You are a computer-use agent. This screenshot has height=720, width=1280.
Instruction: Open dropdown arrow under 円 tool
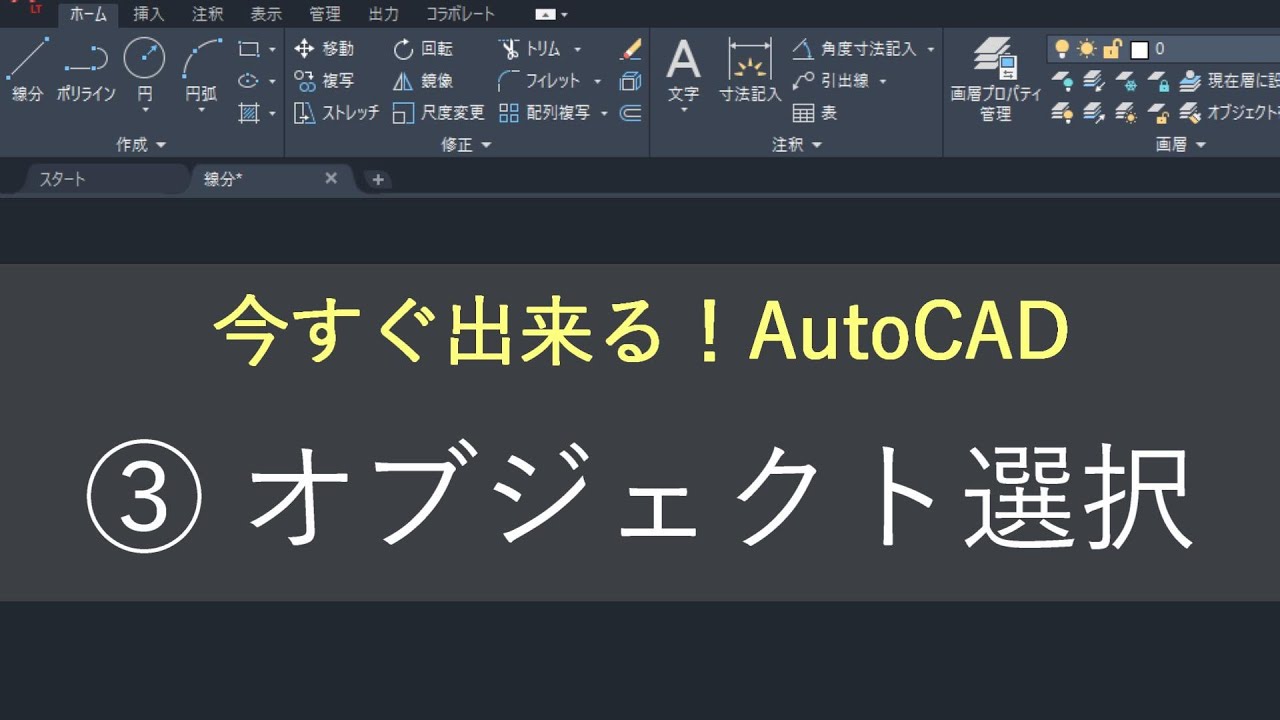click(x=145, y=110)
